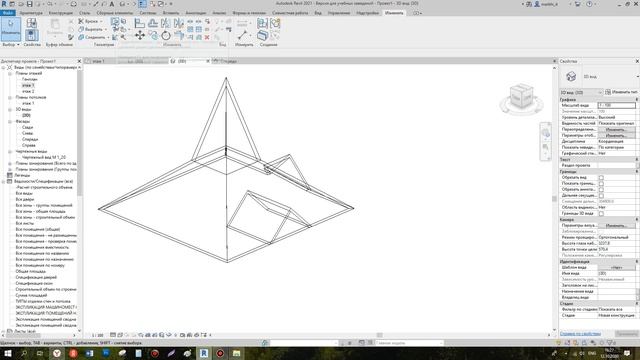This screenshot has height=360, width=640.
Task: Click the Вырезать (Cut geometry) tool
Action: (x=92, y=29)
